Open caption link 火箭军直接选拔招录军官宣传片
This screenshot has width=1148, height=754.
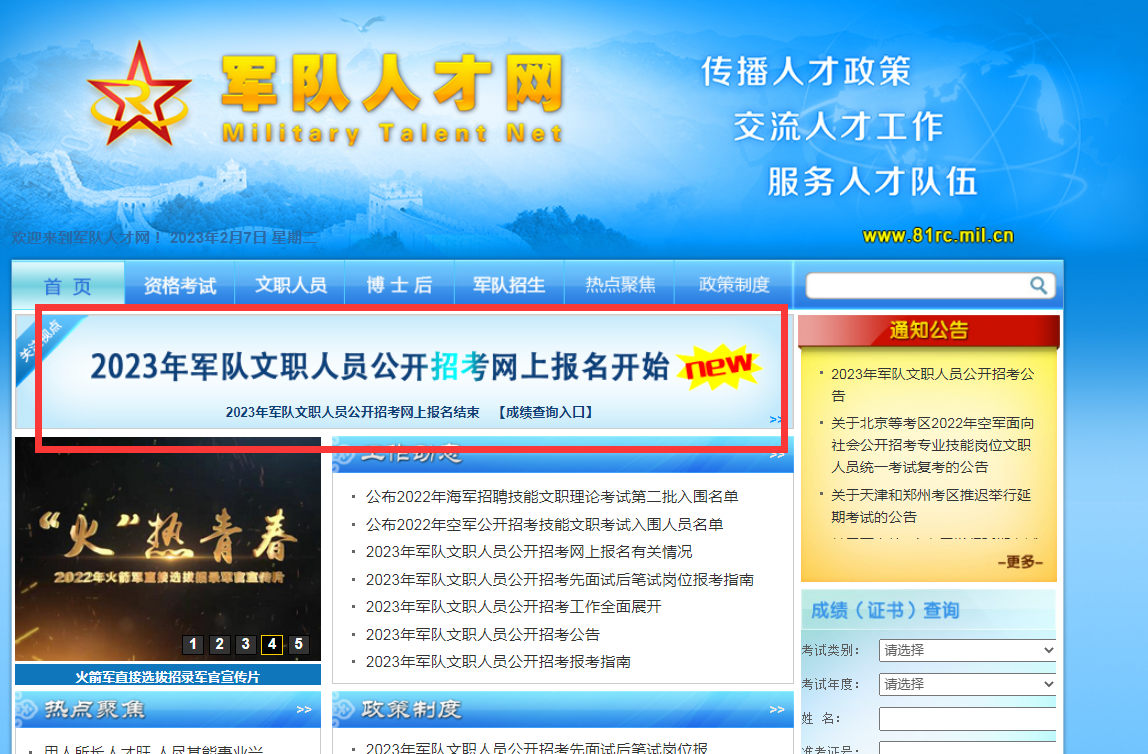[168, 677]
